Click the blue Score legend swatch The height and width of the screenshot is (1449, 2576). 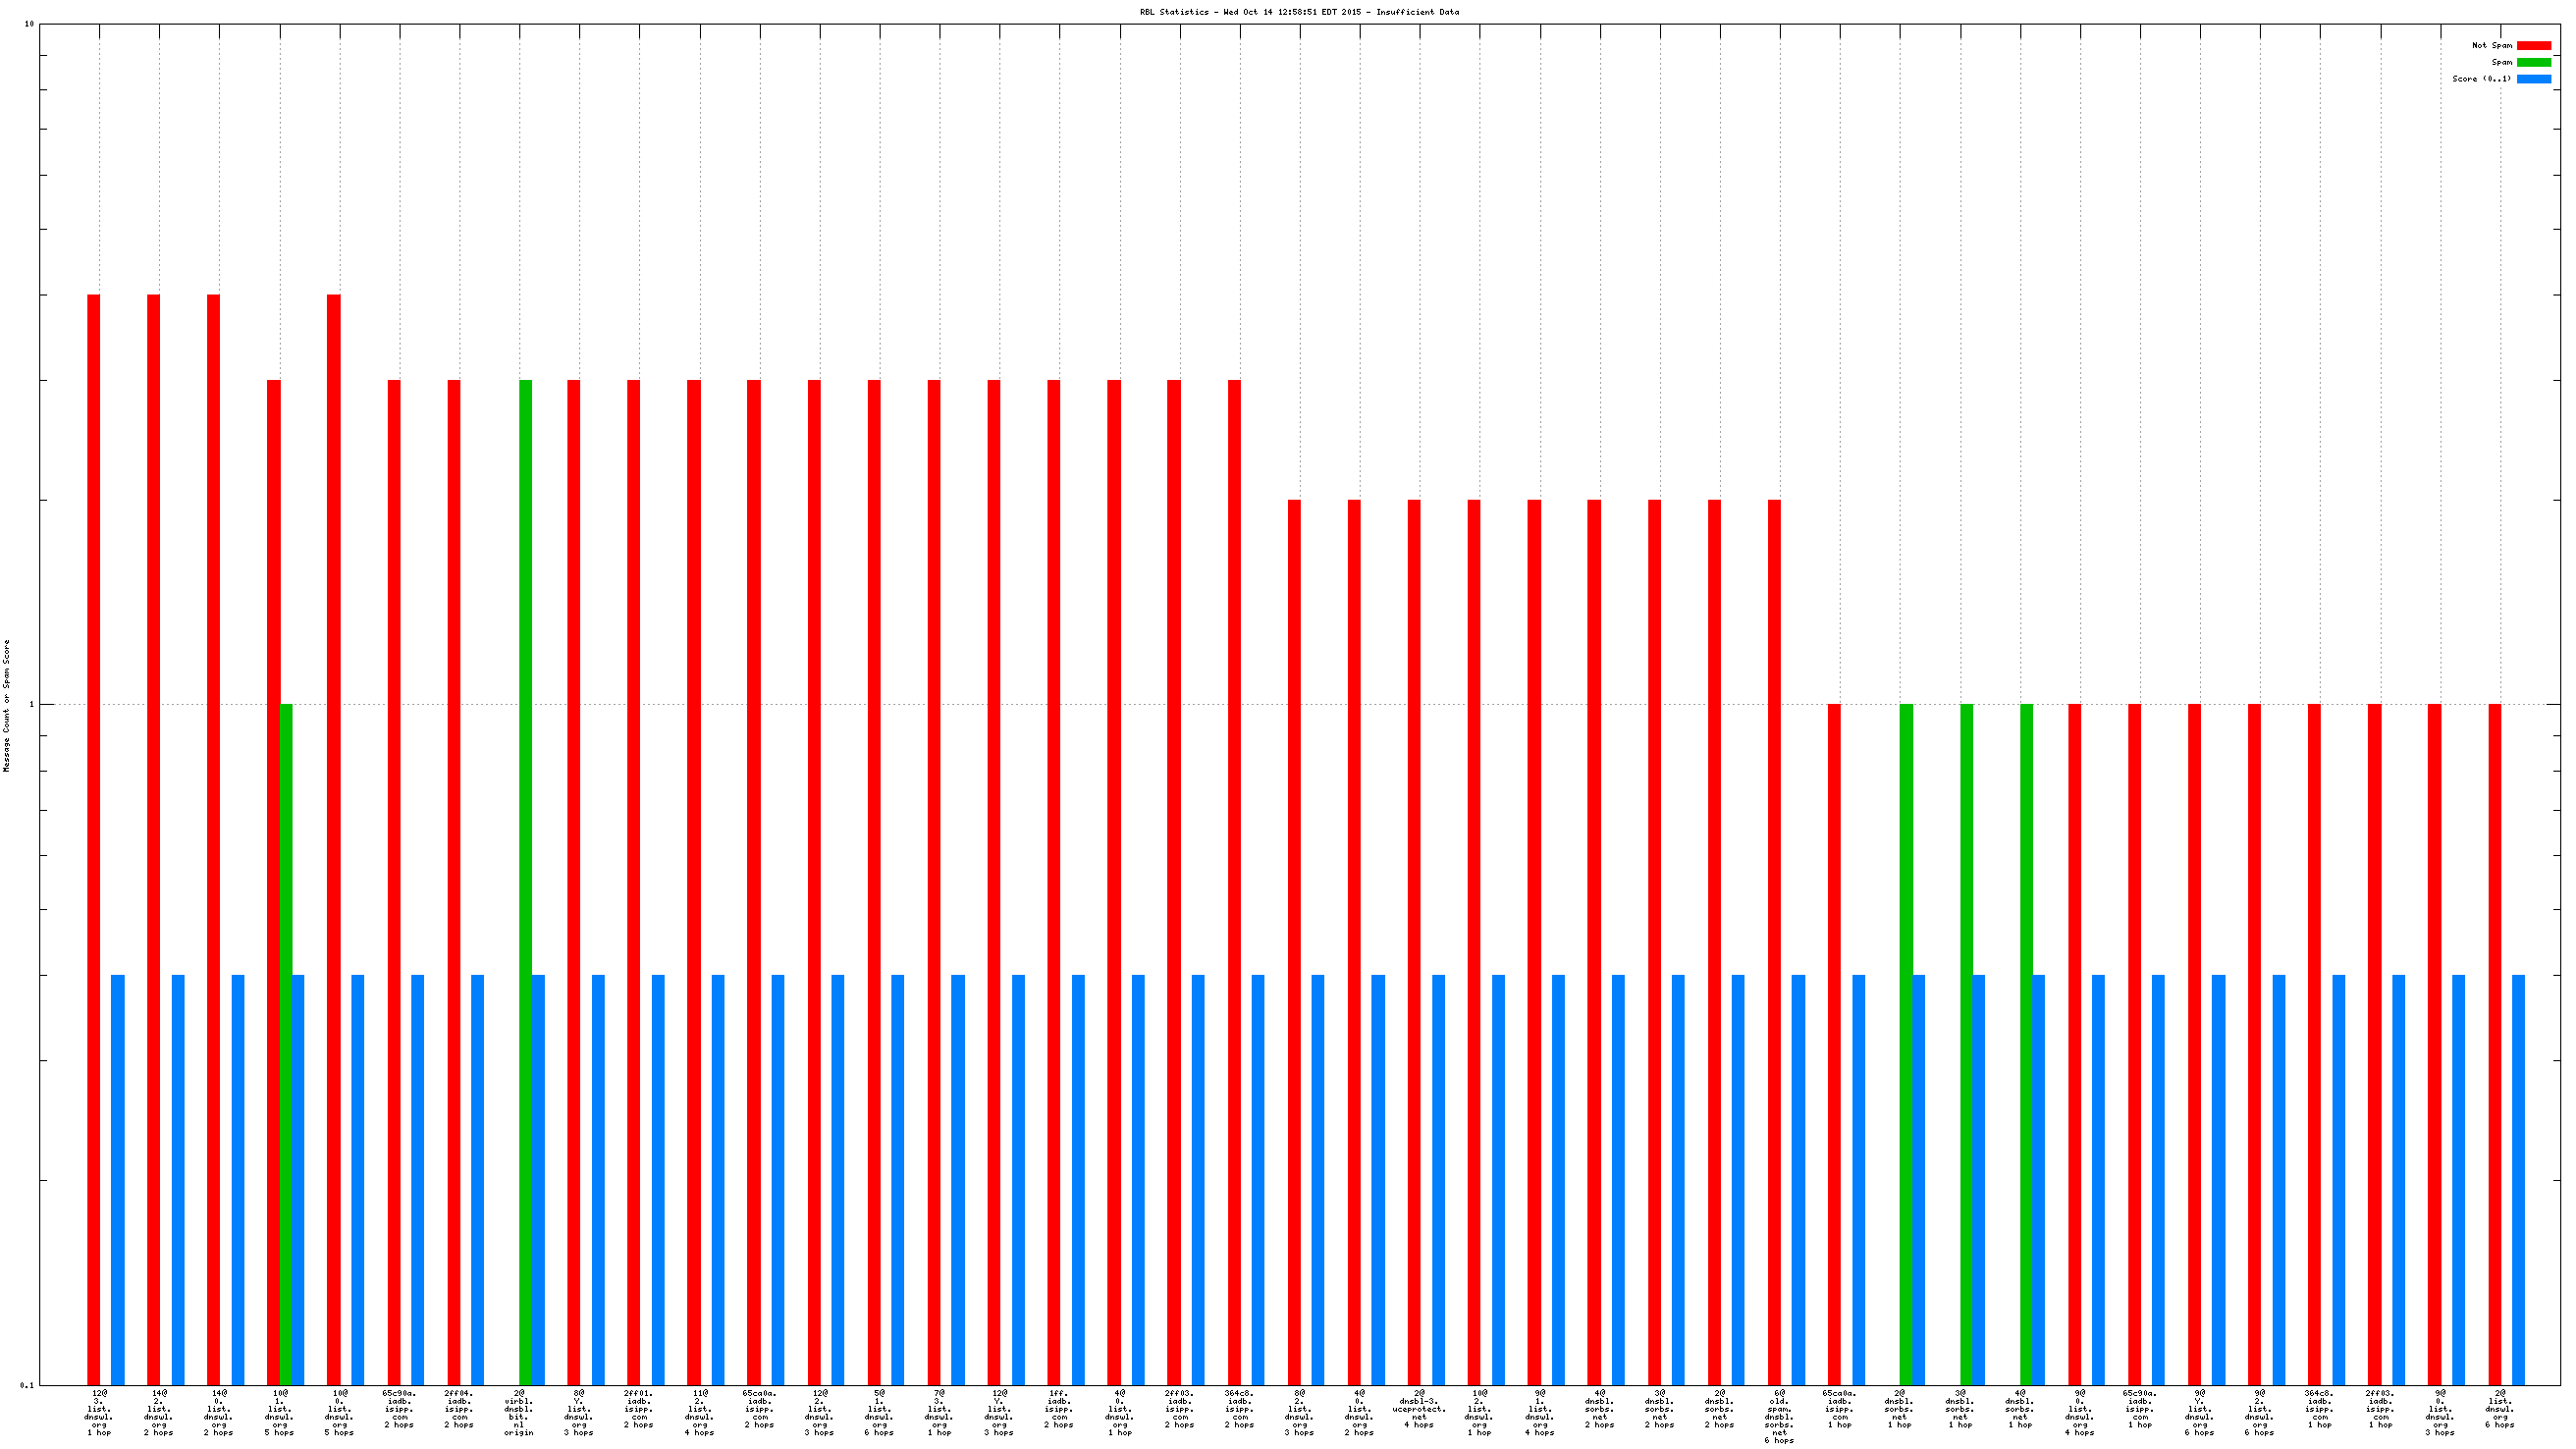[x=2533, y=79]
